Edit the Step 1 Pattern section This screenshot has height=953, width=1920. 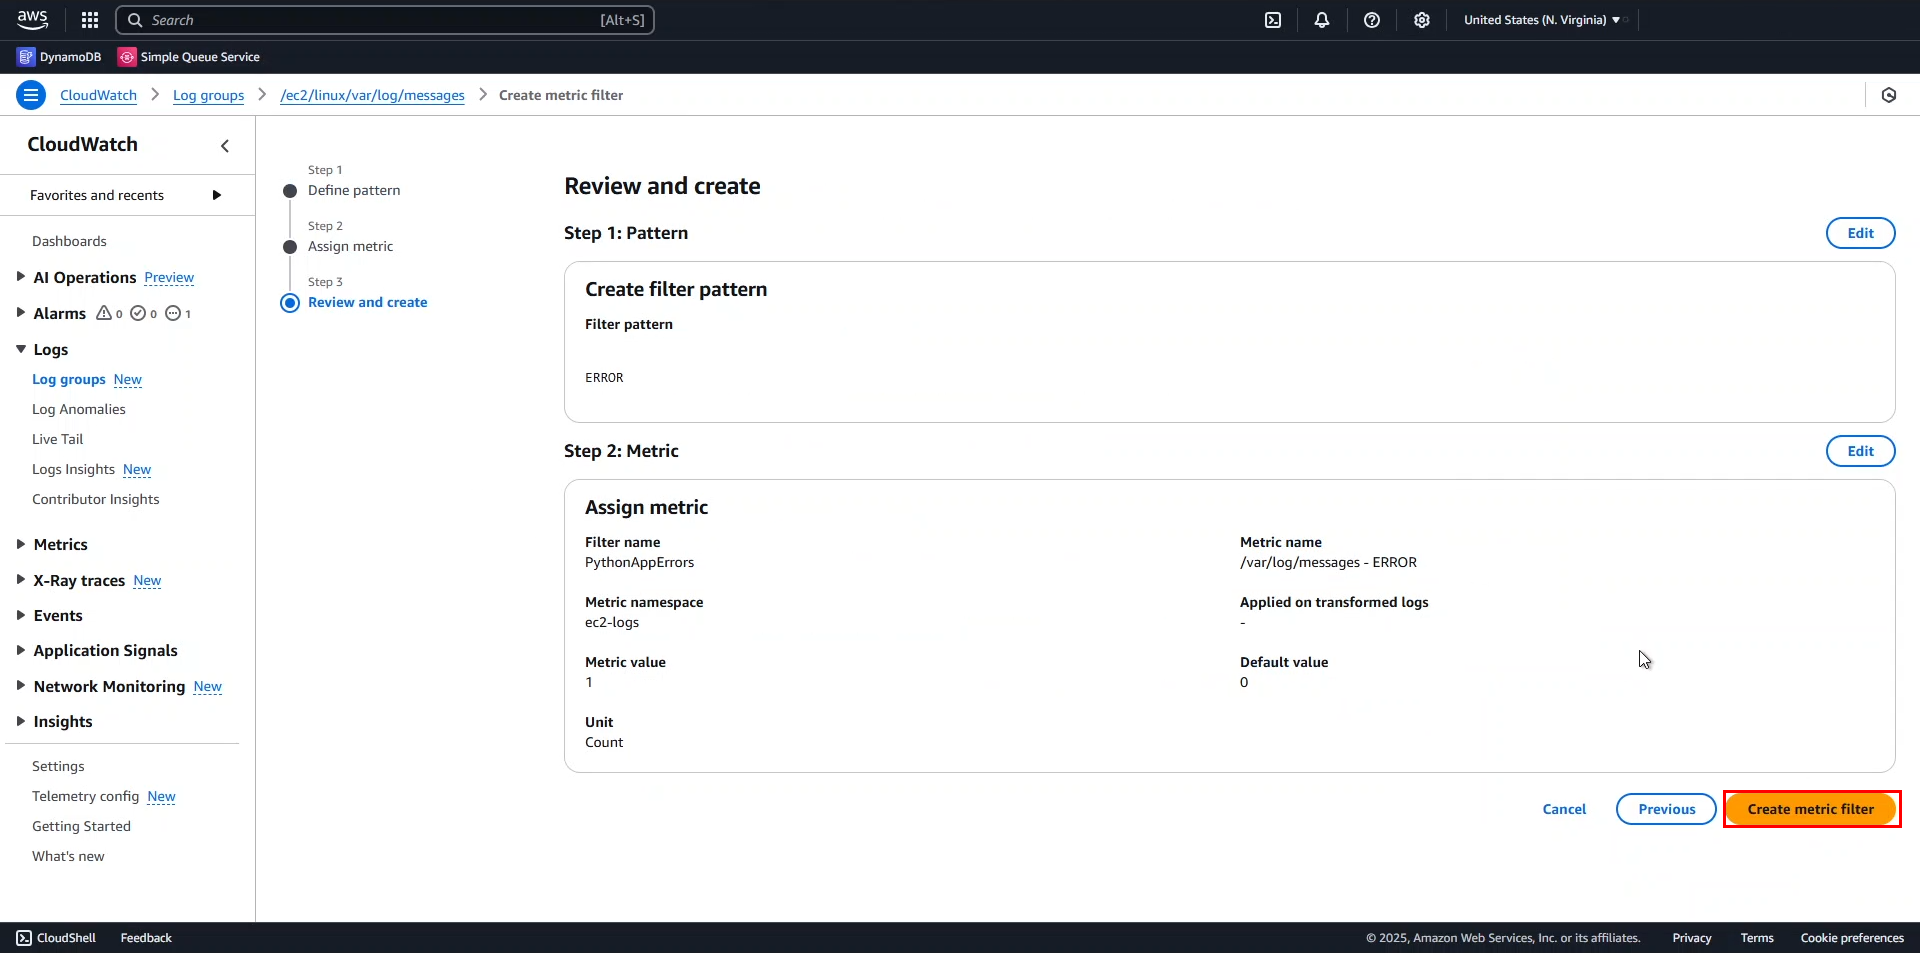pyautogui.click(x=1859, y=233)
